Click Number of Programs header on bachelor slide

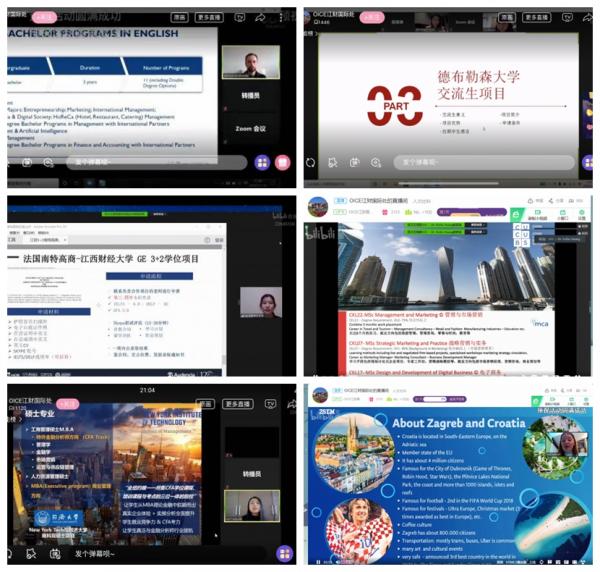pyautogui.click(x=166, y=68)
